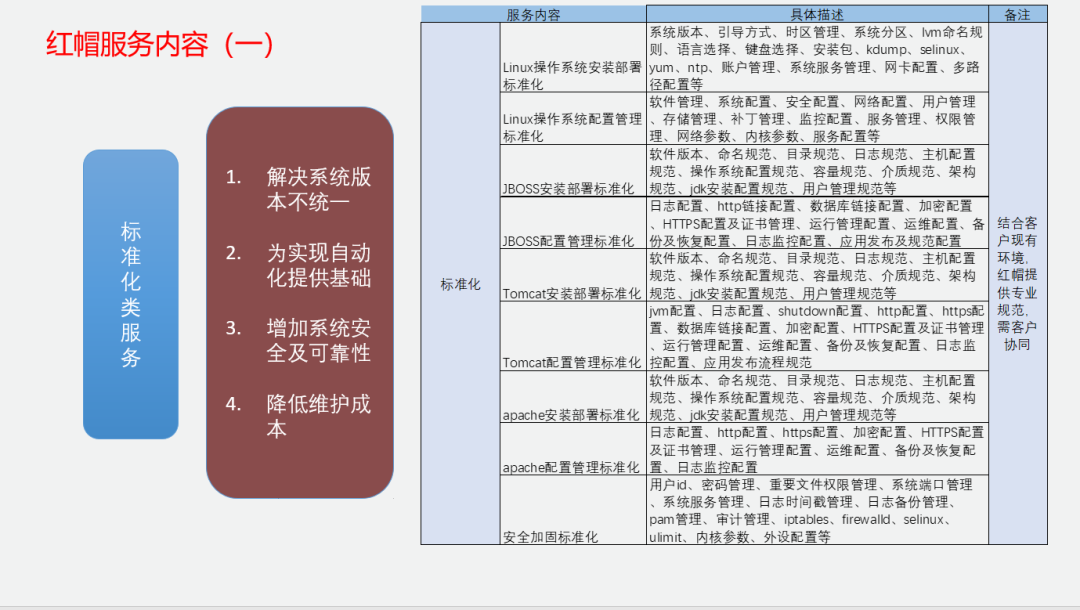Image resolution: width=1080 pixels, height=610 pixels.
Task: Select the blue 标准化类服务 rounded box
Action: click(131, 294)
